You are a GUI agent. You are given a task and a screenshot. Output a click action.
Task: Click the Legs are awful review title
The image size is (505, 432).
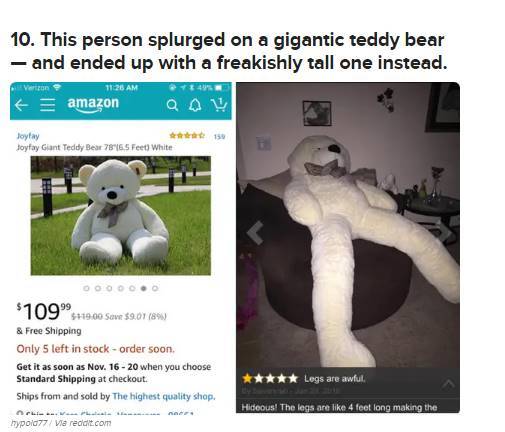pyautogui.click(x=335, y=379)
